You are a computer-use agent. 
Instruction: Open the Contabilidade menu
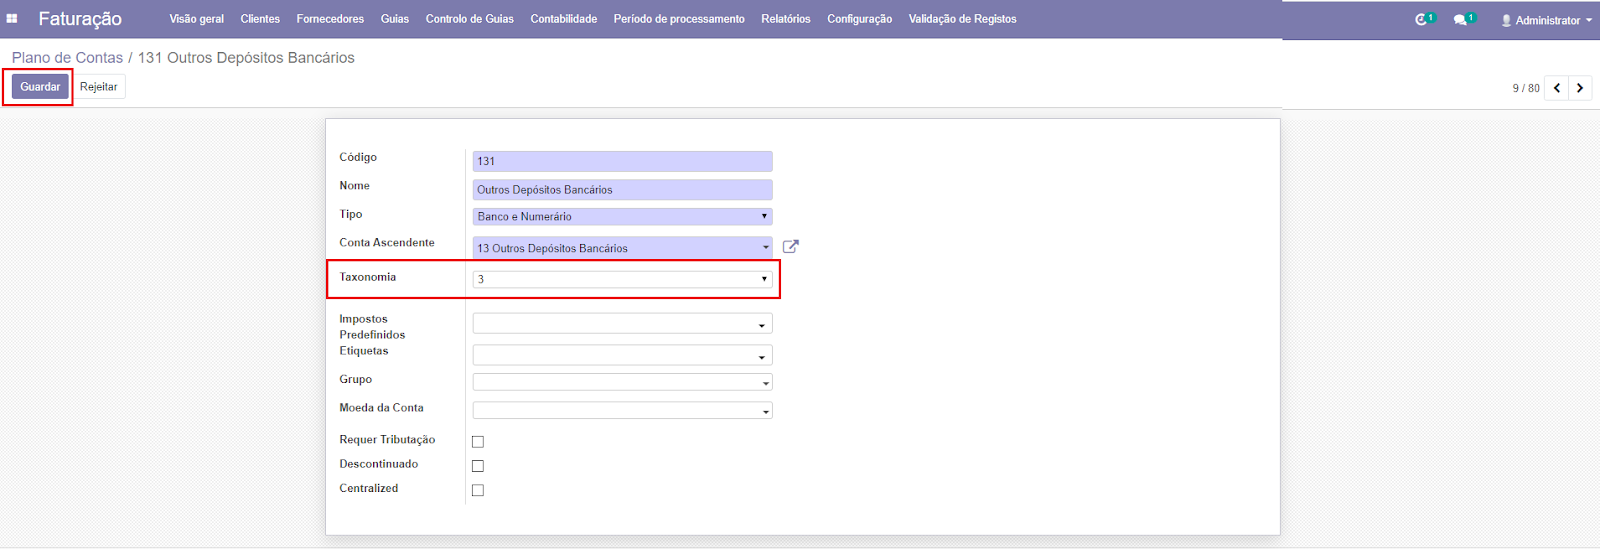(x=563, y=19)
